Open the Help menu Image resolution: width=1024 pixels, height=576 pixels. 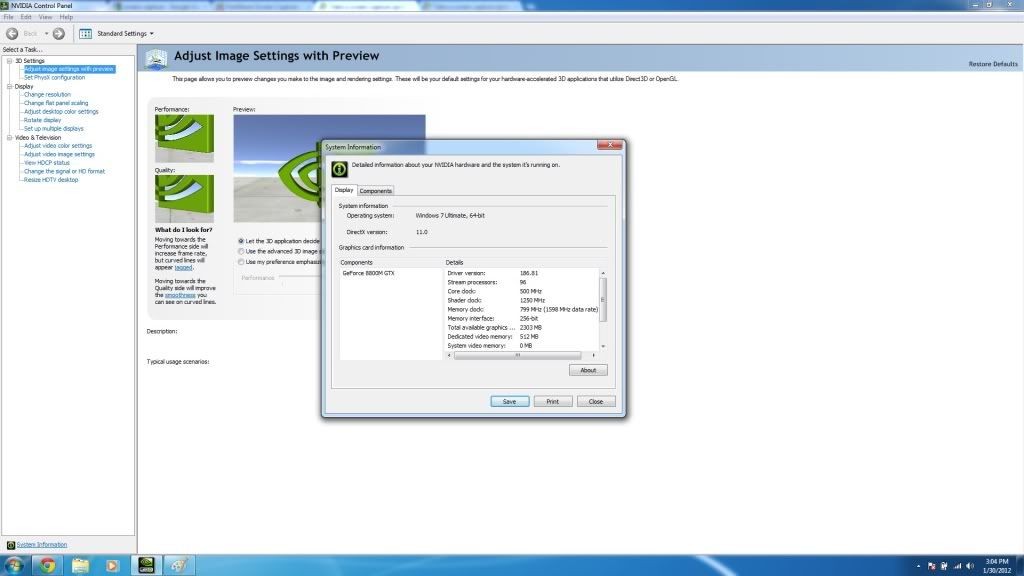(66, 17)
